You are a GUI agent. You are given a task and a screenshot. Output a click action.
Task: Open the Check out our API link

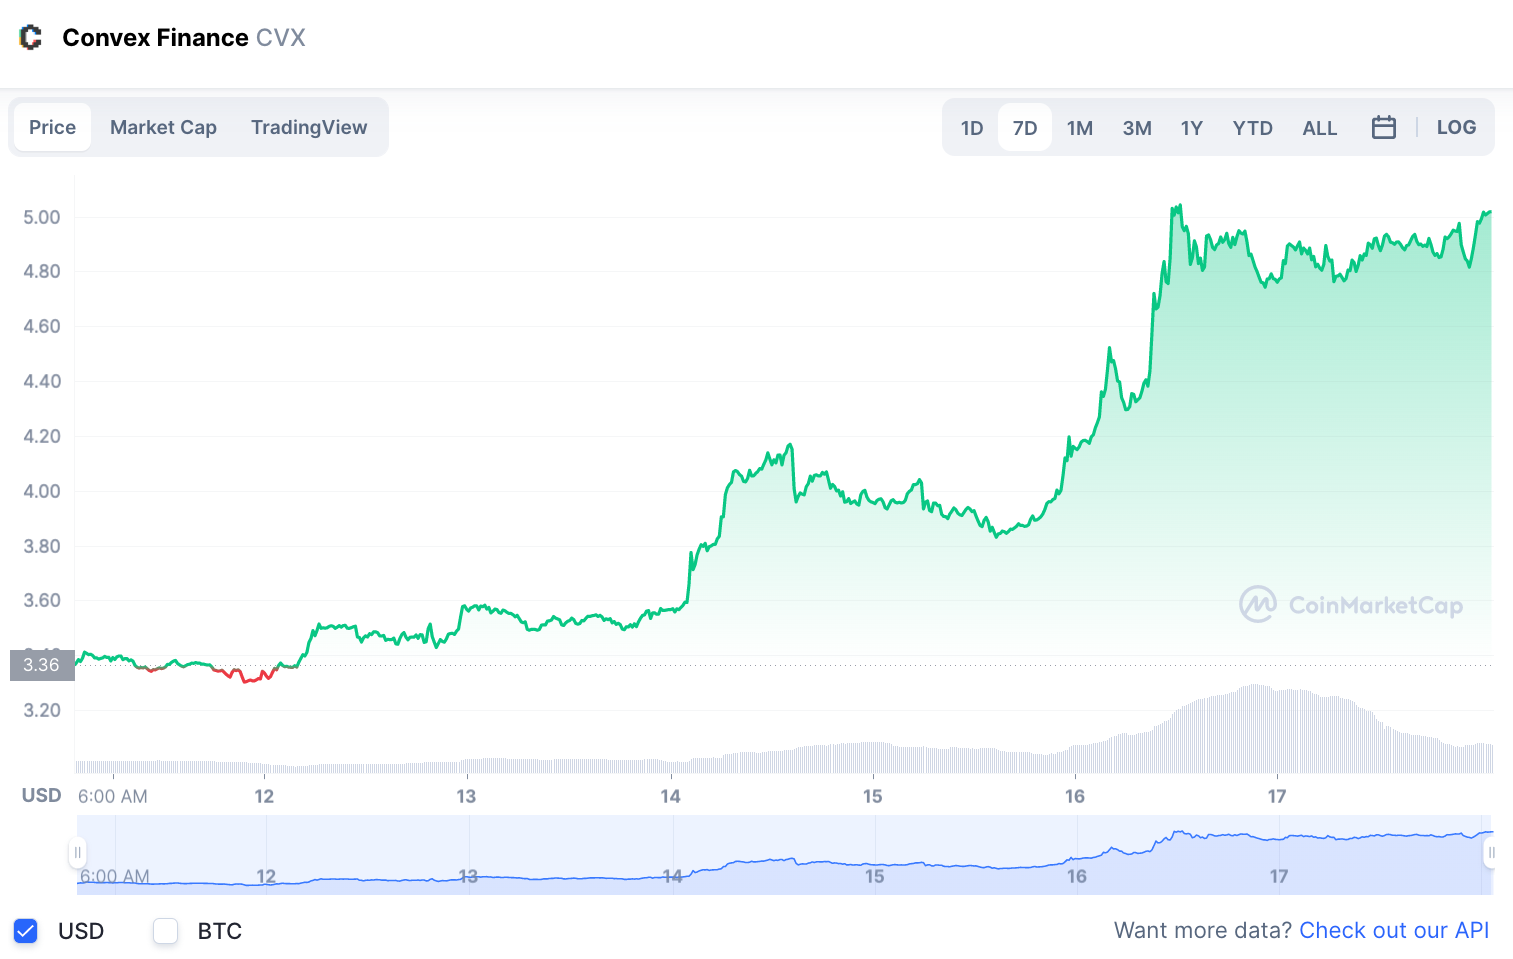click(x=1394, y=930)
